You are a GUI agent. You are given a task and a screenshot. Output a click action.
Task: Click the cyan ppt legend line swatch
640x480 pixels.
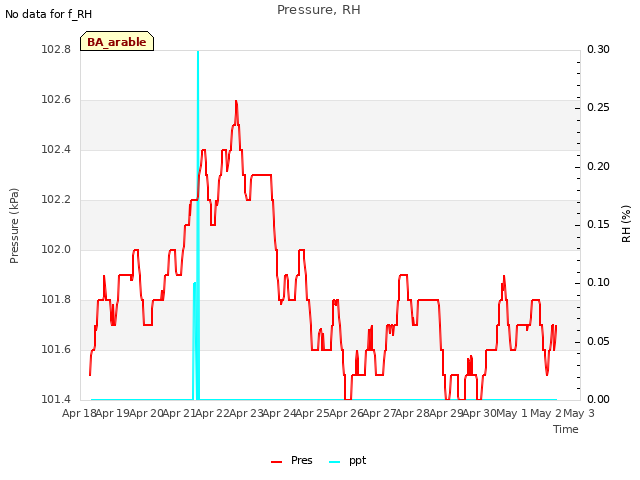tap(334, 462)
